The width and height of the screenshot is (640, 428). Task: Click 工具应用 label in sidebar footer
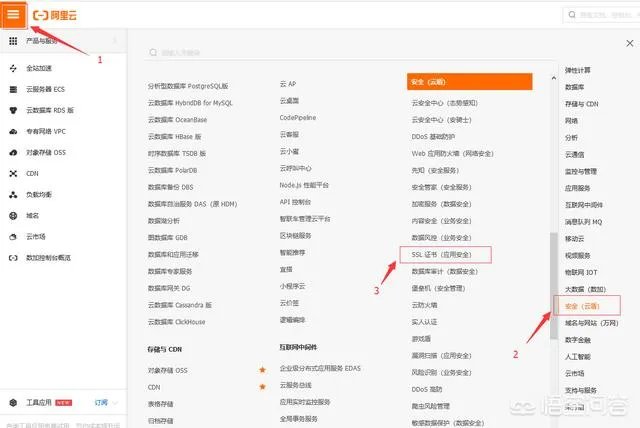39,403
